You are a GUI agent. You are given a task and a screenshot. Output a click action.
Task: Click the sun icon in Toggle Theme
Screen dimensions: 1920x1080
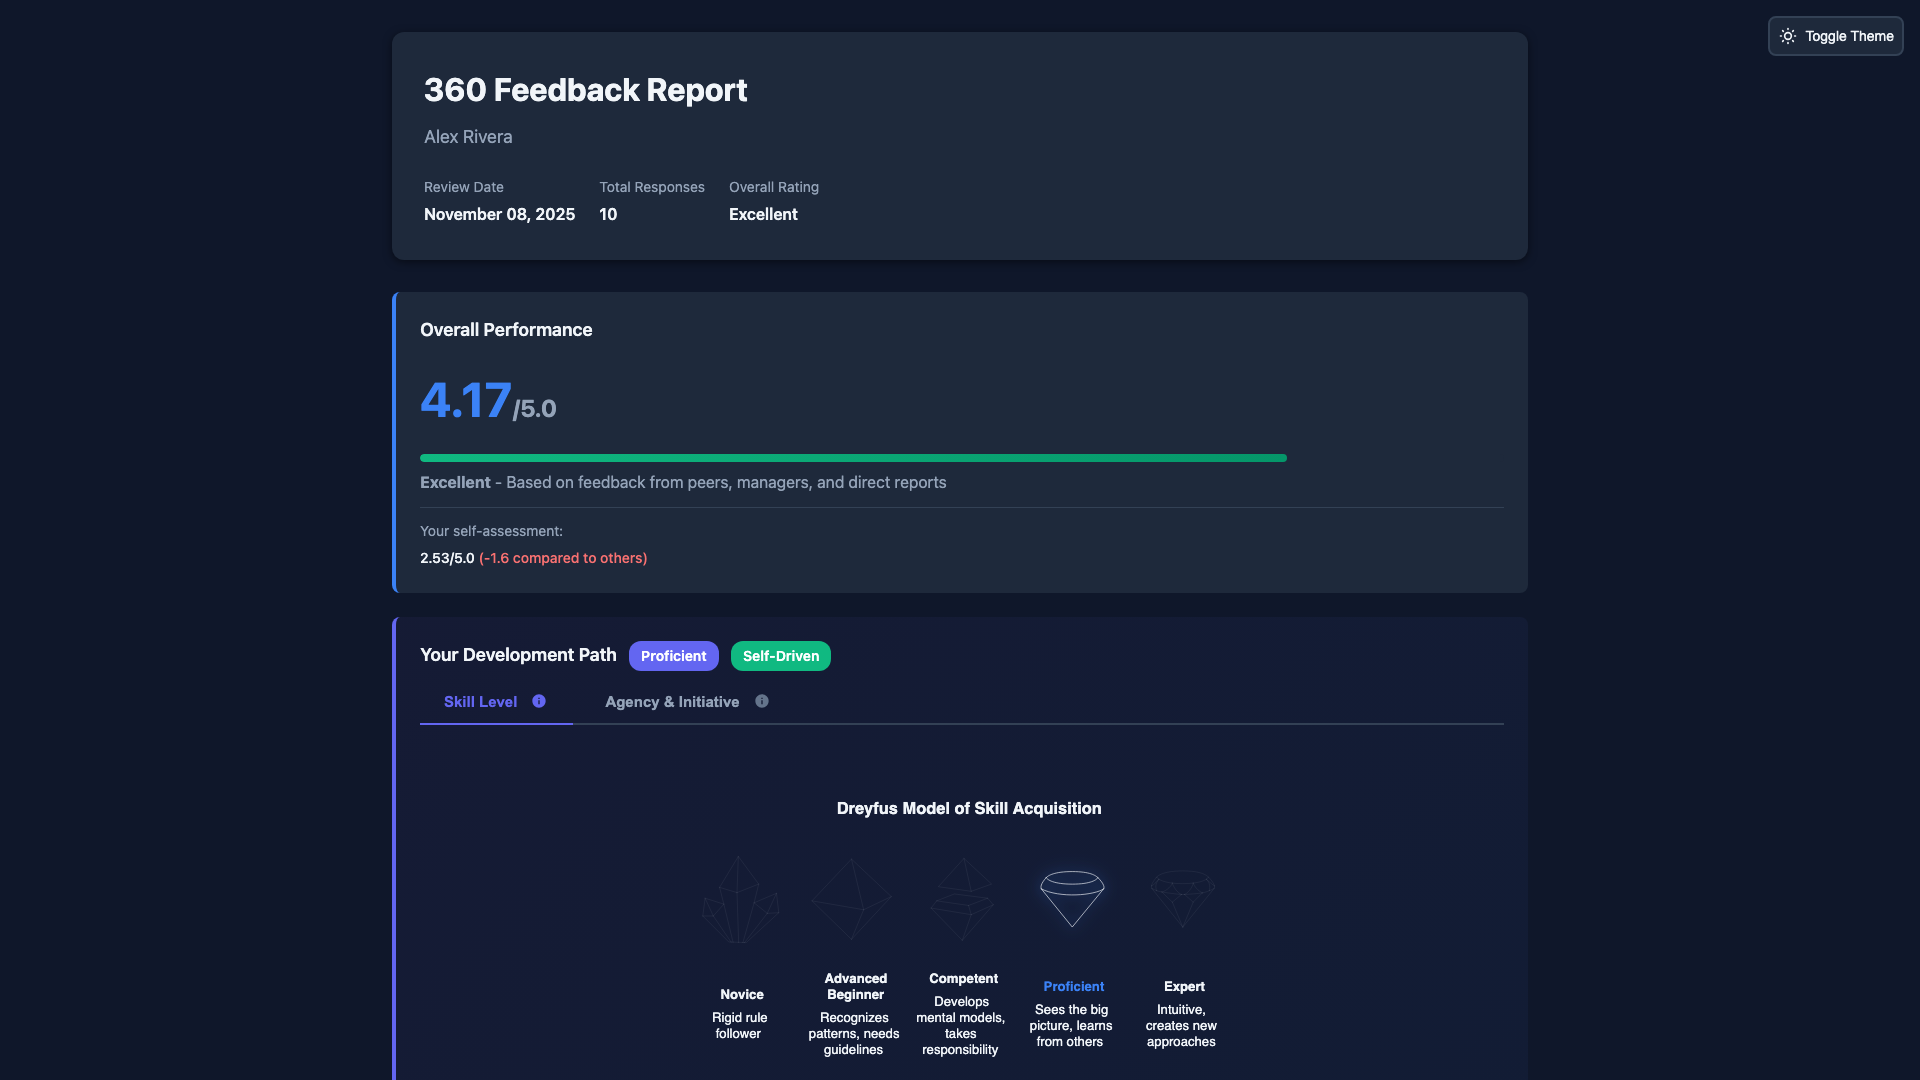point(1789,36)
